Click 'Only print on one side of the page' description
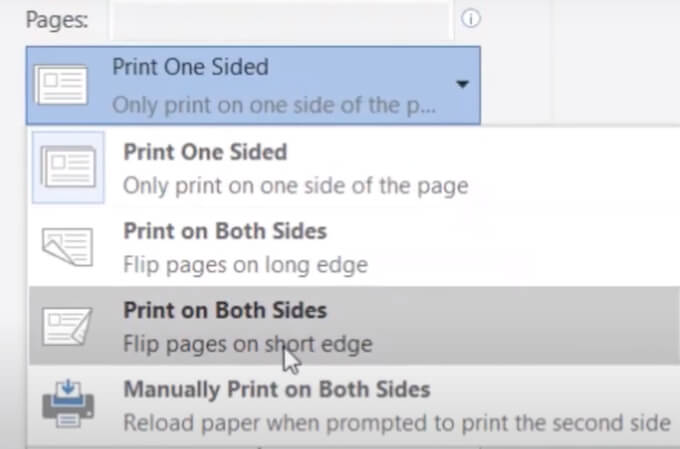The width and height of the screenshot is (680, 449). (295, 185)
